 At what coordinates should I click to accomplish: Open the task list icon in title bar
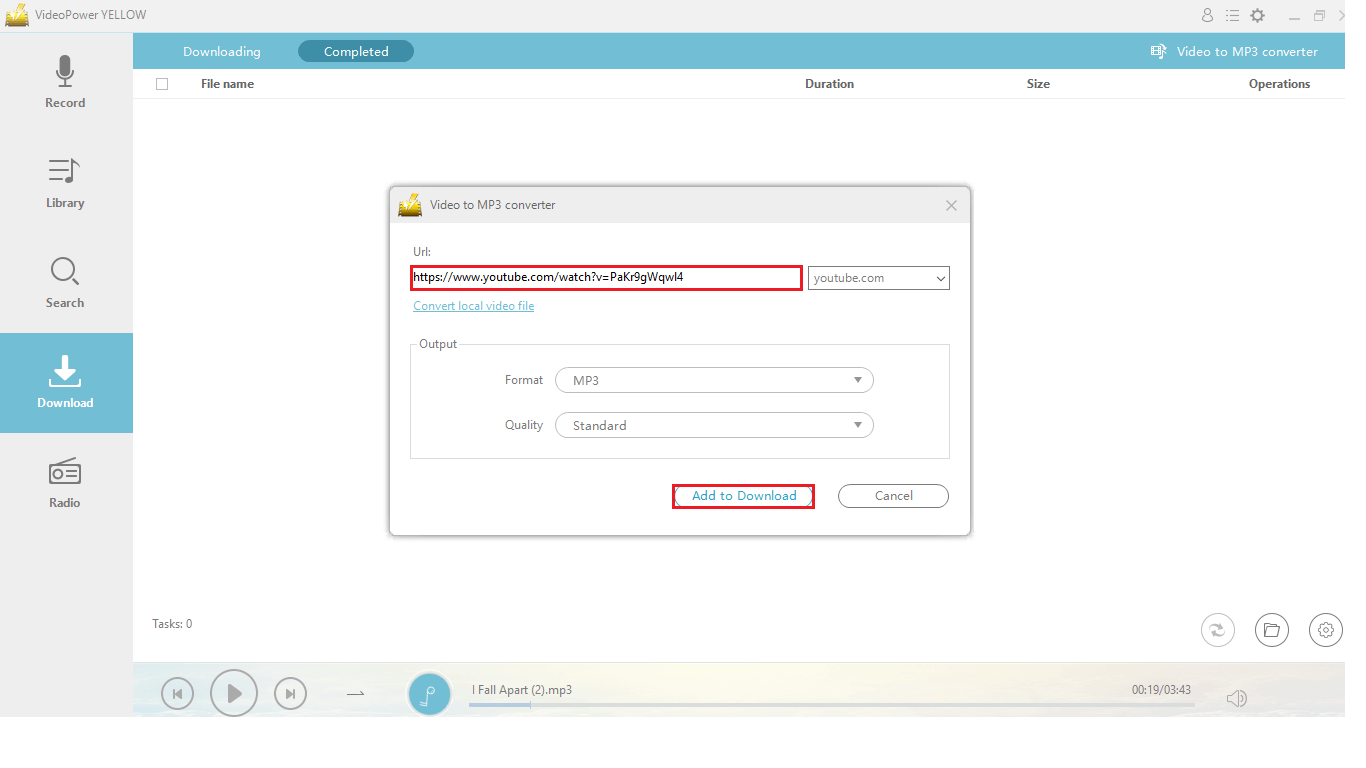(x=1232, y=15)
